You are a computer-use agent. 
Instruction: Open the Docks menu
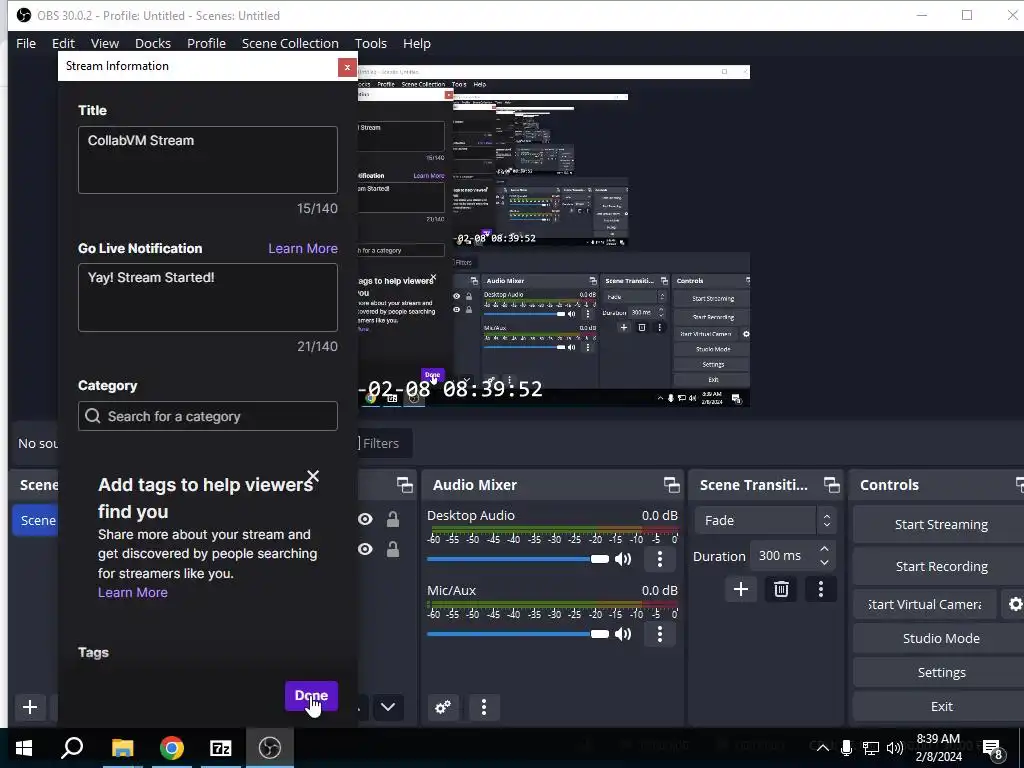pos(153,43)
